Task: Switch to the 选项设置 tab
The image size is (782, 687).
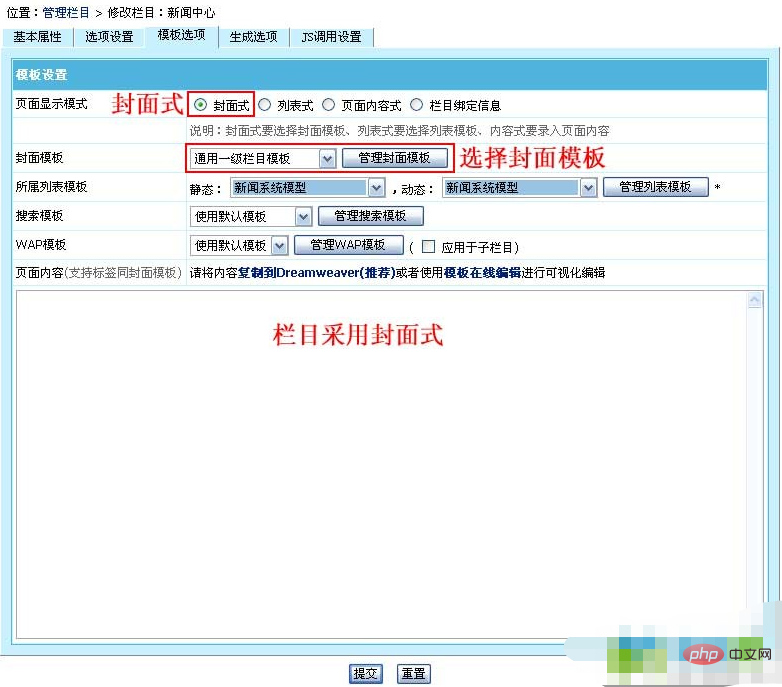Action: point(109,37)
